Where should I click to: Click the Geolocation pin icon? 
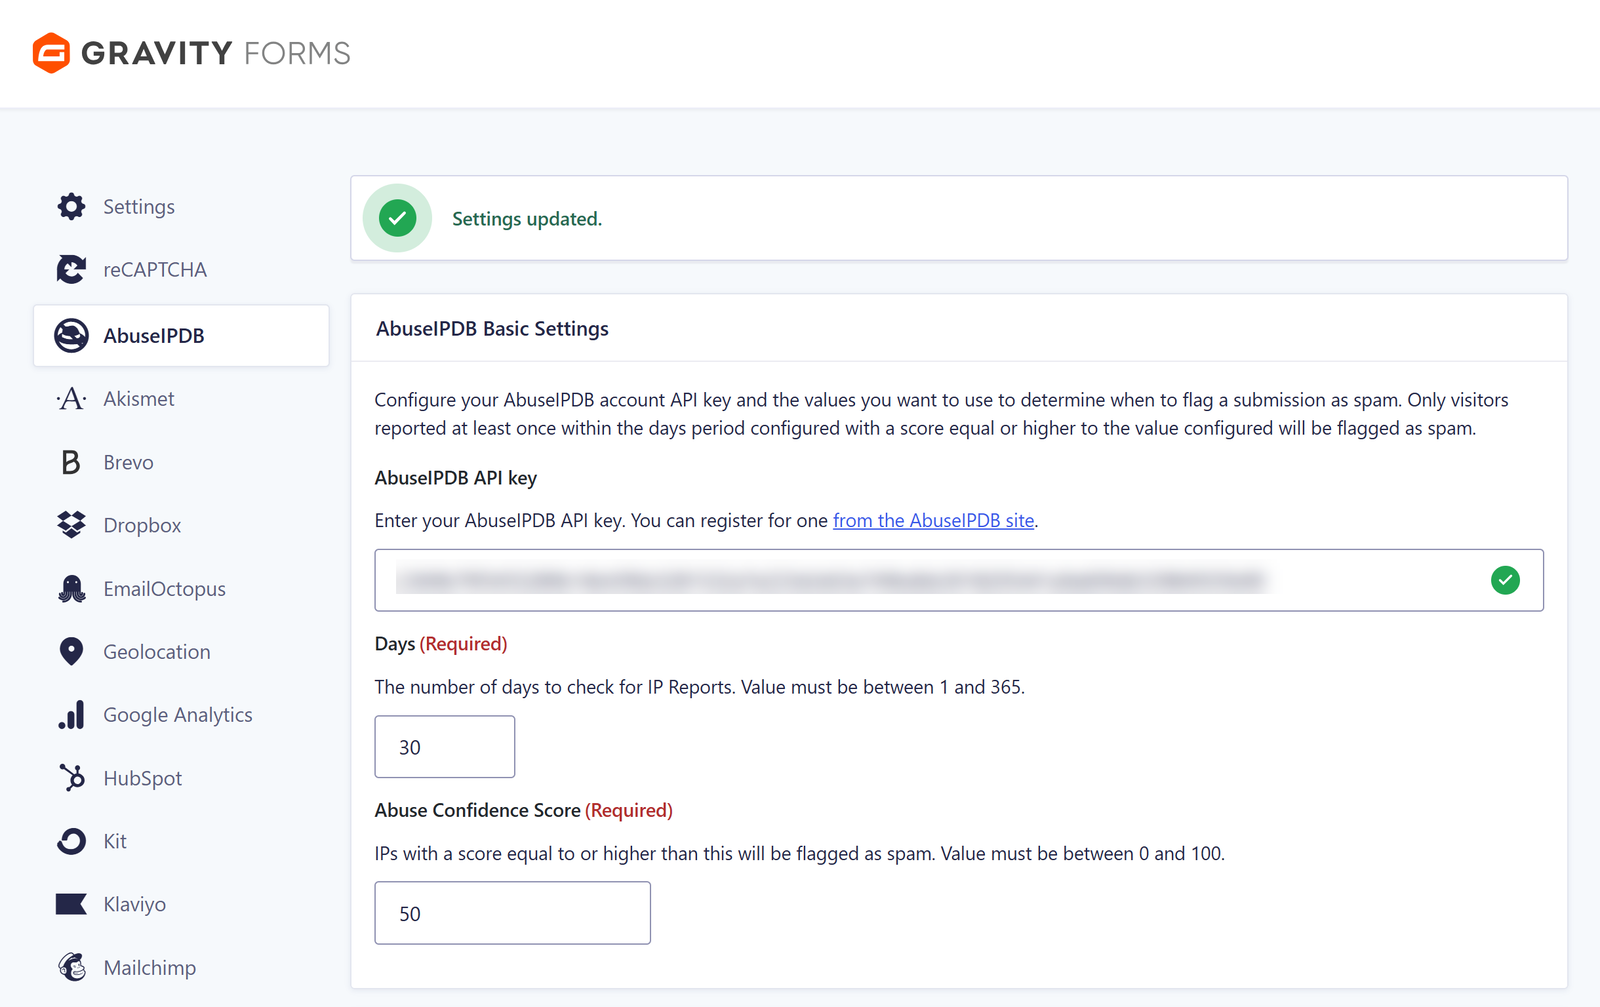(x=71, y=652)
